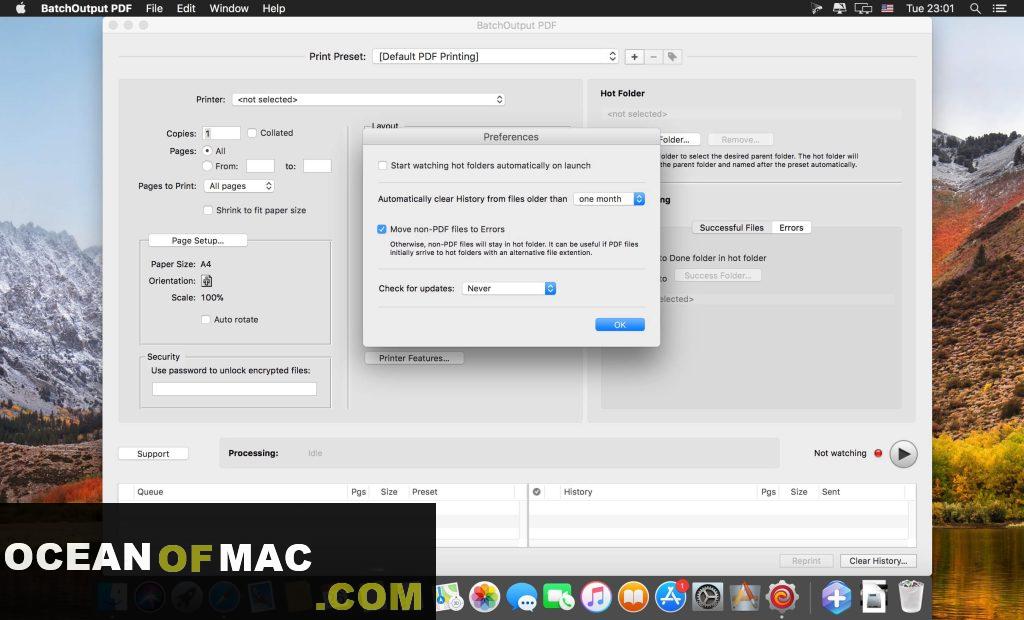Open the Check for updates dropdown

point(509,289)
